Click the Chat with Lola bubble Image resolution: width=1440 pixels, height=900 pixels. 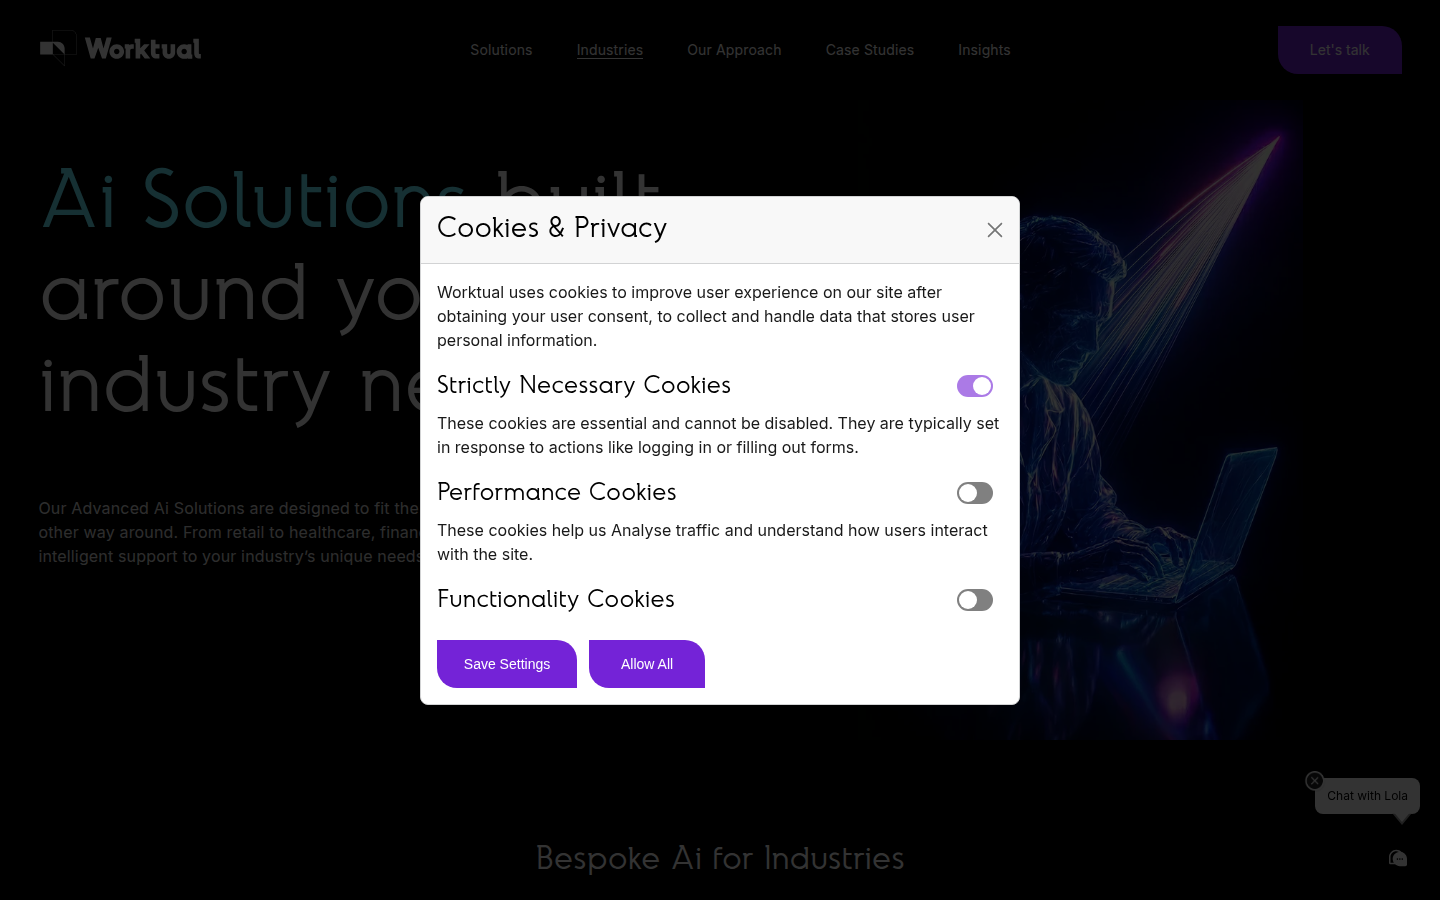1367,796
